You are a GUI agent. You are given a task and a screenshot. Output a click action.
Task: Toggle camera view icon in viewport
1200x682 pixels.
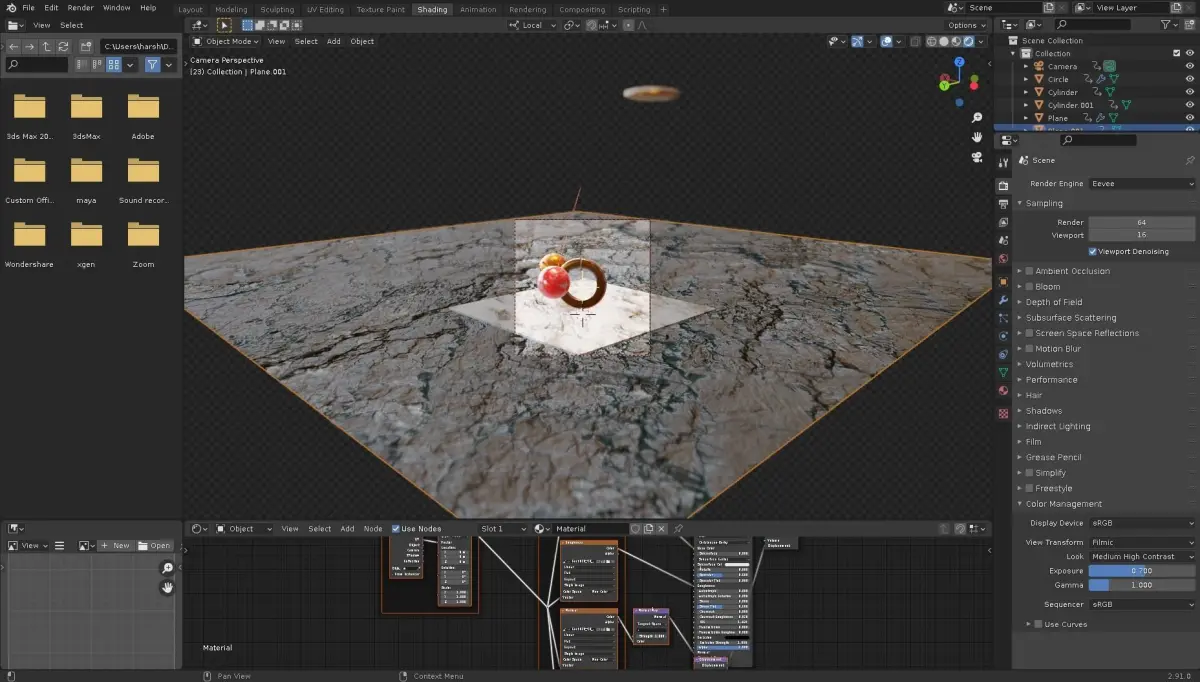[976, 157]
